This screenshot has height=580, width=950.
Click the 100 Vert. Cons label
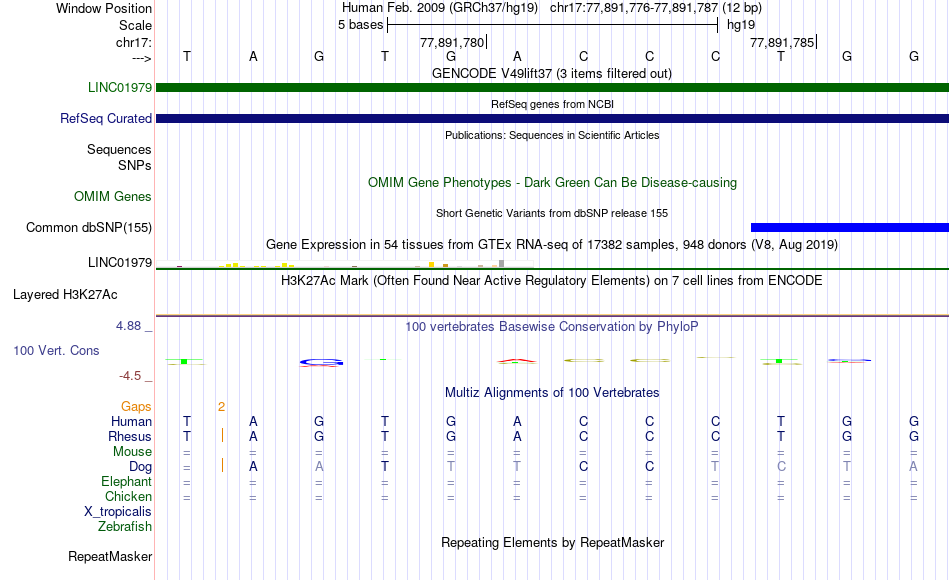tap(56, 350)
